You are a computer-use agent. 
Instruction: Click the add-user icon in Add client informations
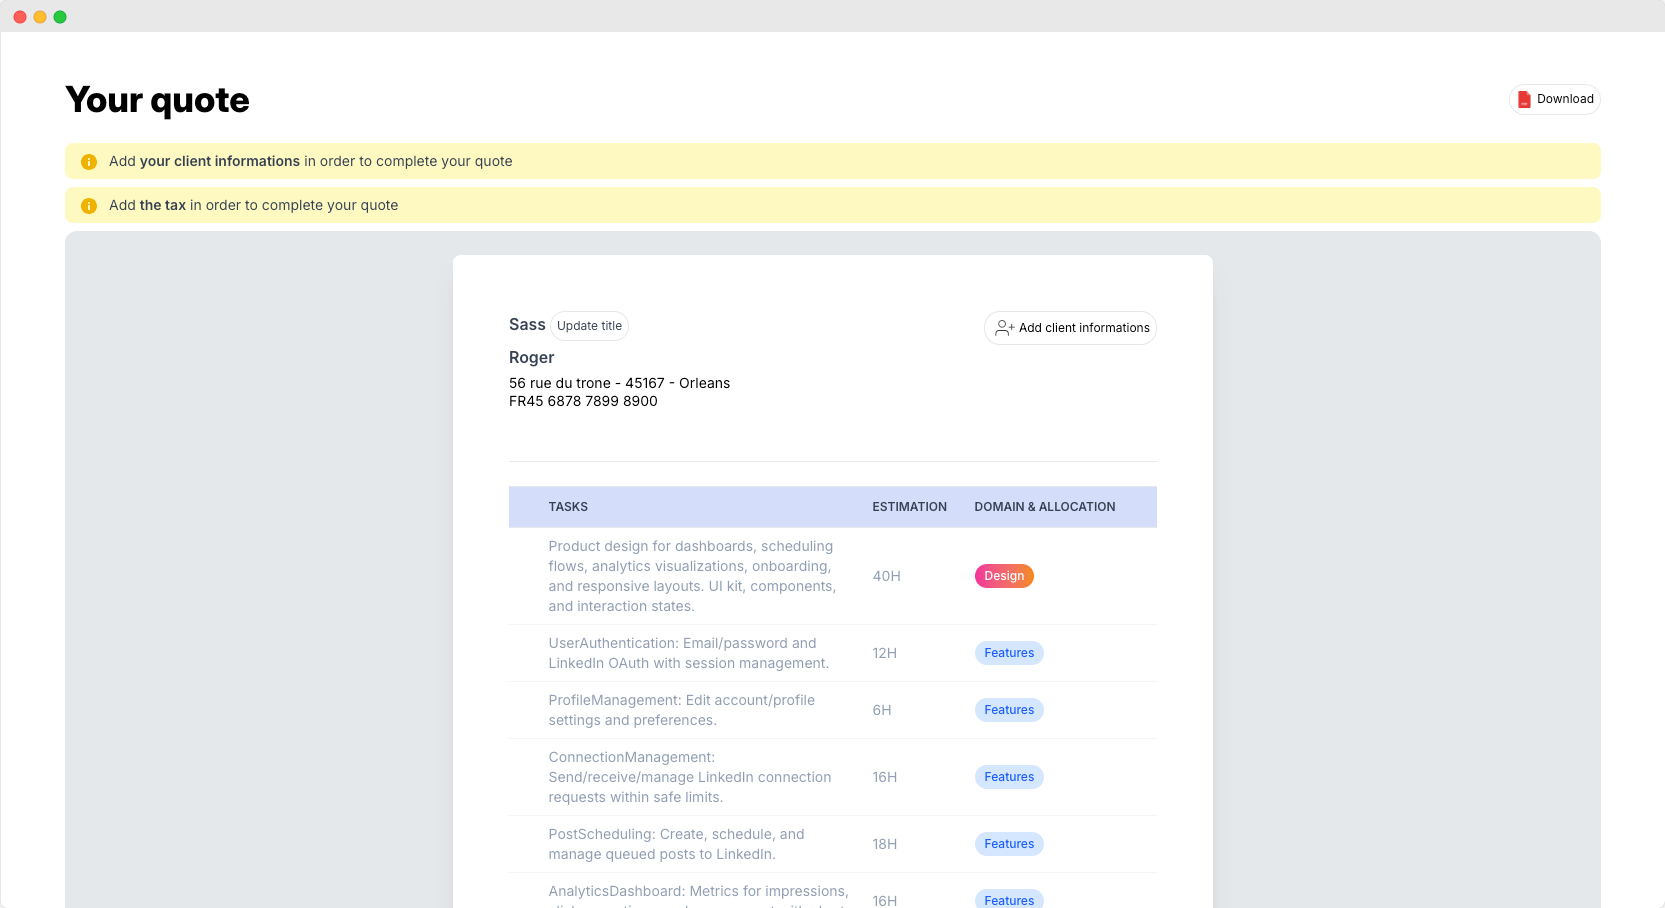coord(1004,328)
